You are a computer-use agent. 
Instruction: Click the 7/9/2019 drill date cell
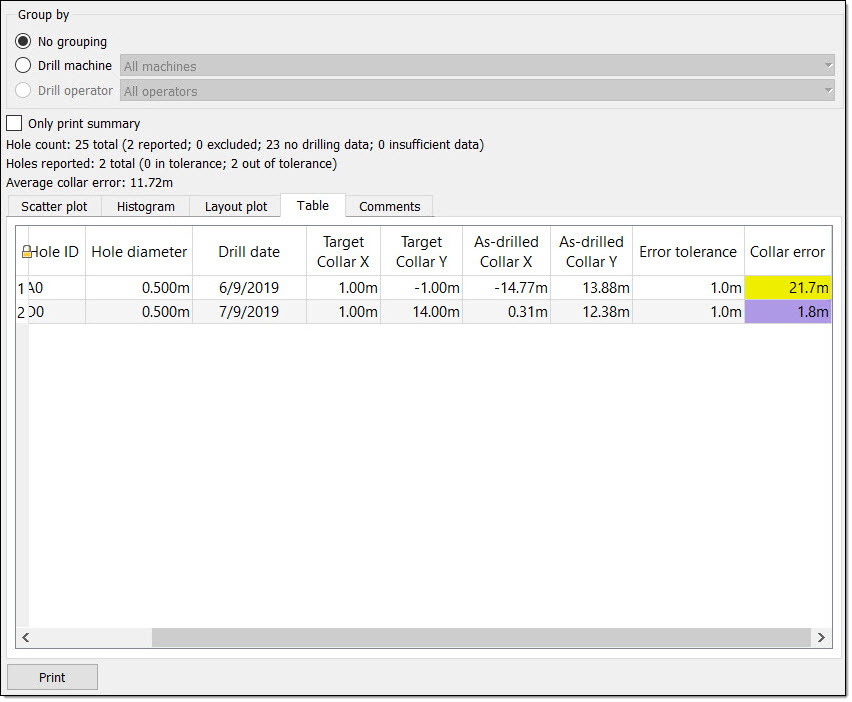[x=249, y=312]
